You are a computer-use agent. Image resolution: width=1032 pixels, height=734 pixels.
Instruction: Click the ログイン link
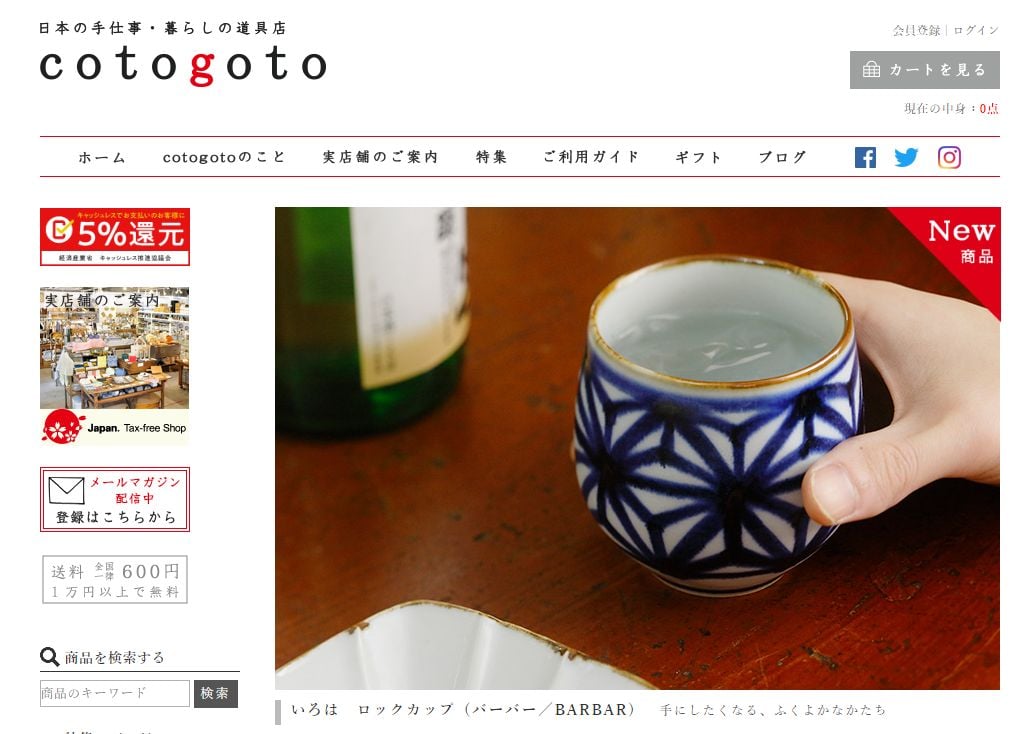(976, 30)
